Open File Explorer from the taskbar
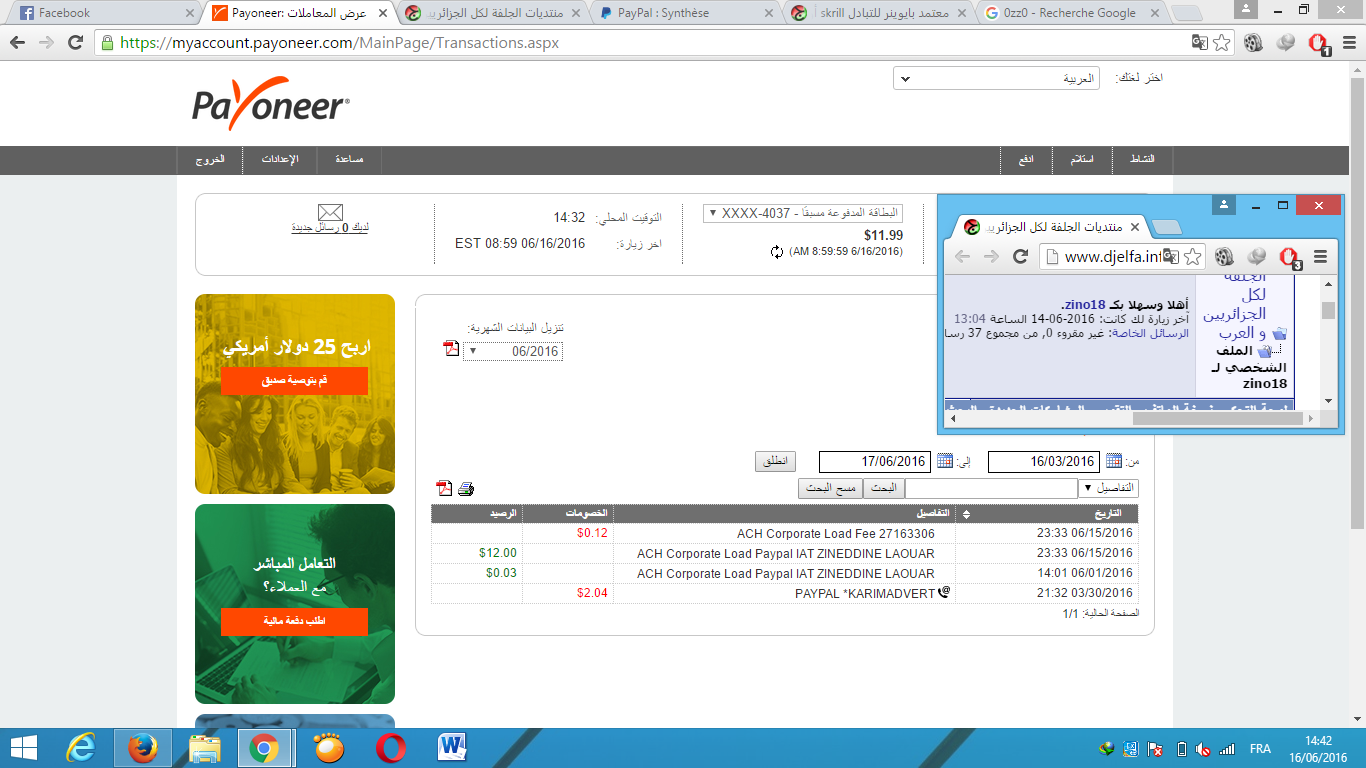This screenshot has width=1366, height=768. (x=205, y=748)
